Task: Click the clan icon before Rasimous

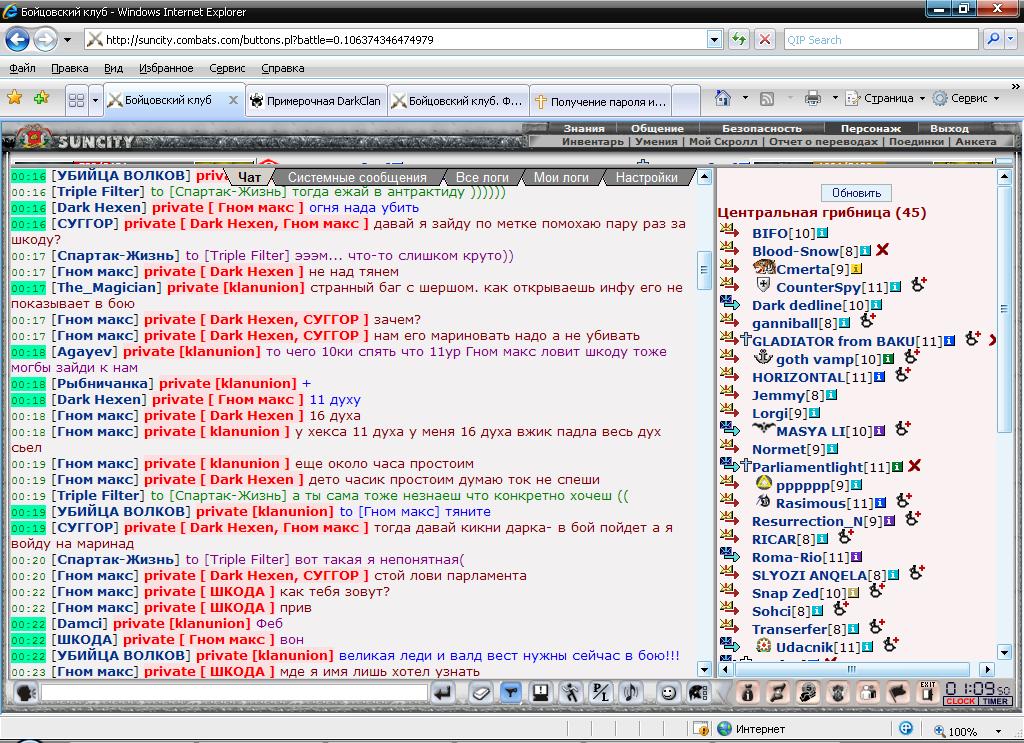Action: [x=763, y=501]
